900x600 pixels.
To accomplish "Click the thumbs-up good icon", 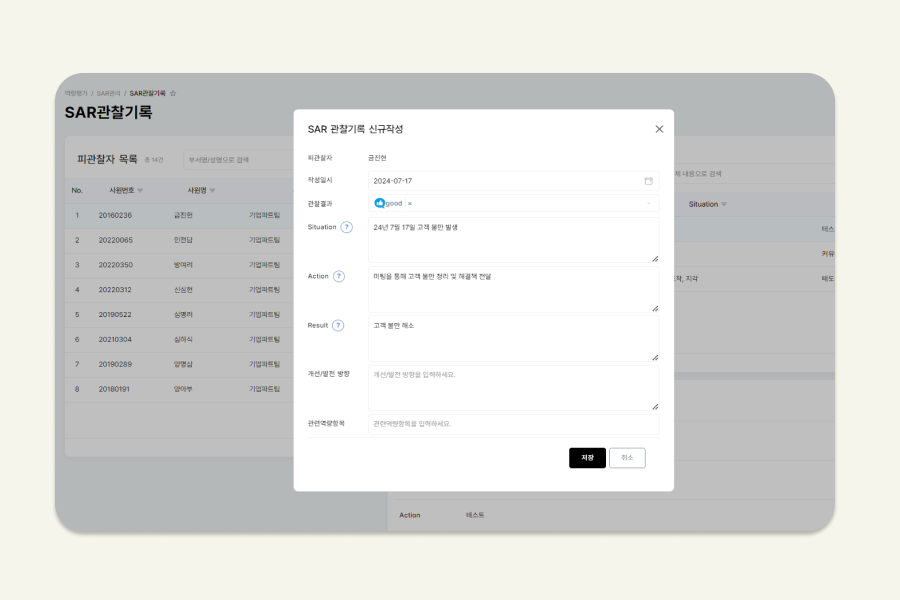I will [x=379, y=203].
